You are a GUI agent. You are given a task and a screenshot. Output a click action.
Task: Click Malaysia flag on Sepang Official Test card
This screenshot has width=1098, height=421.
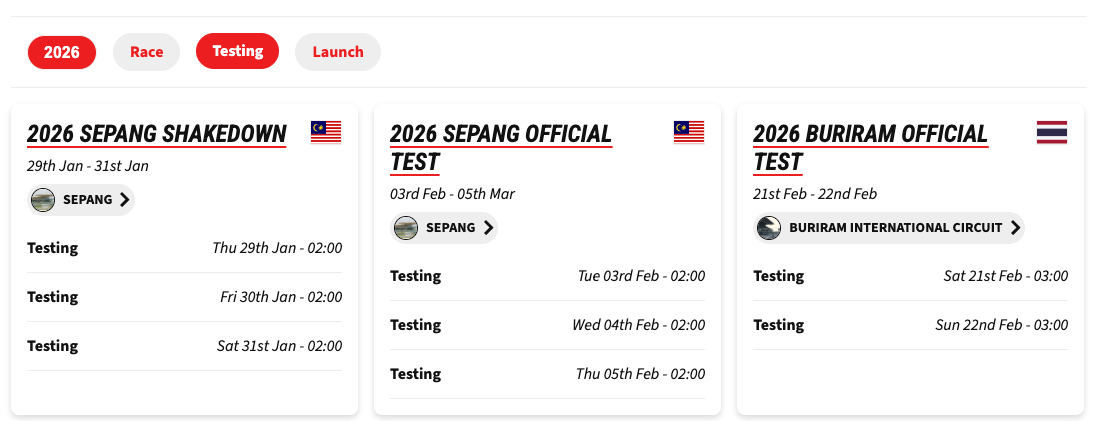(x=689, y=132)
